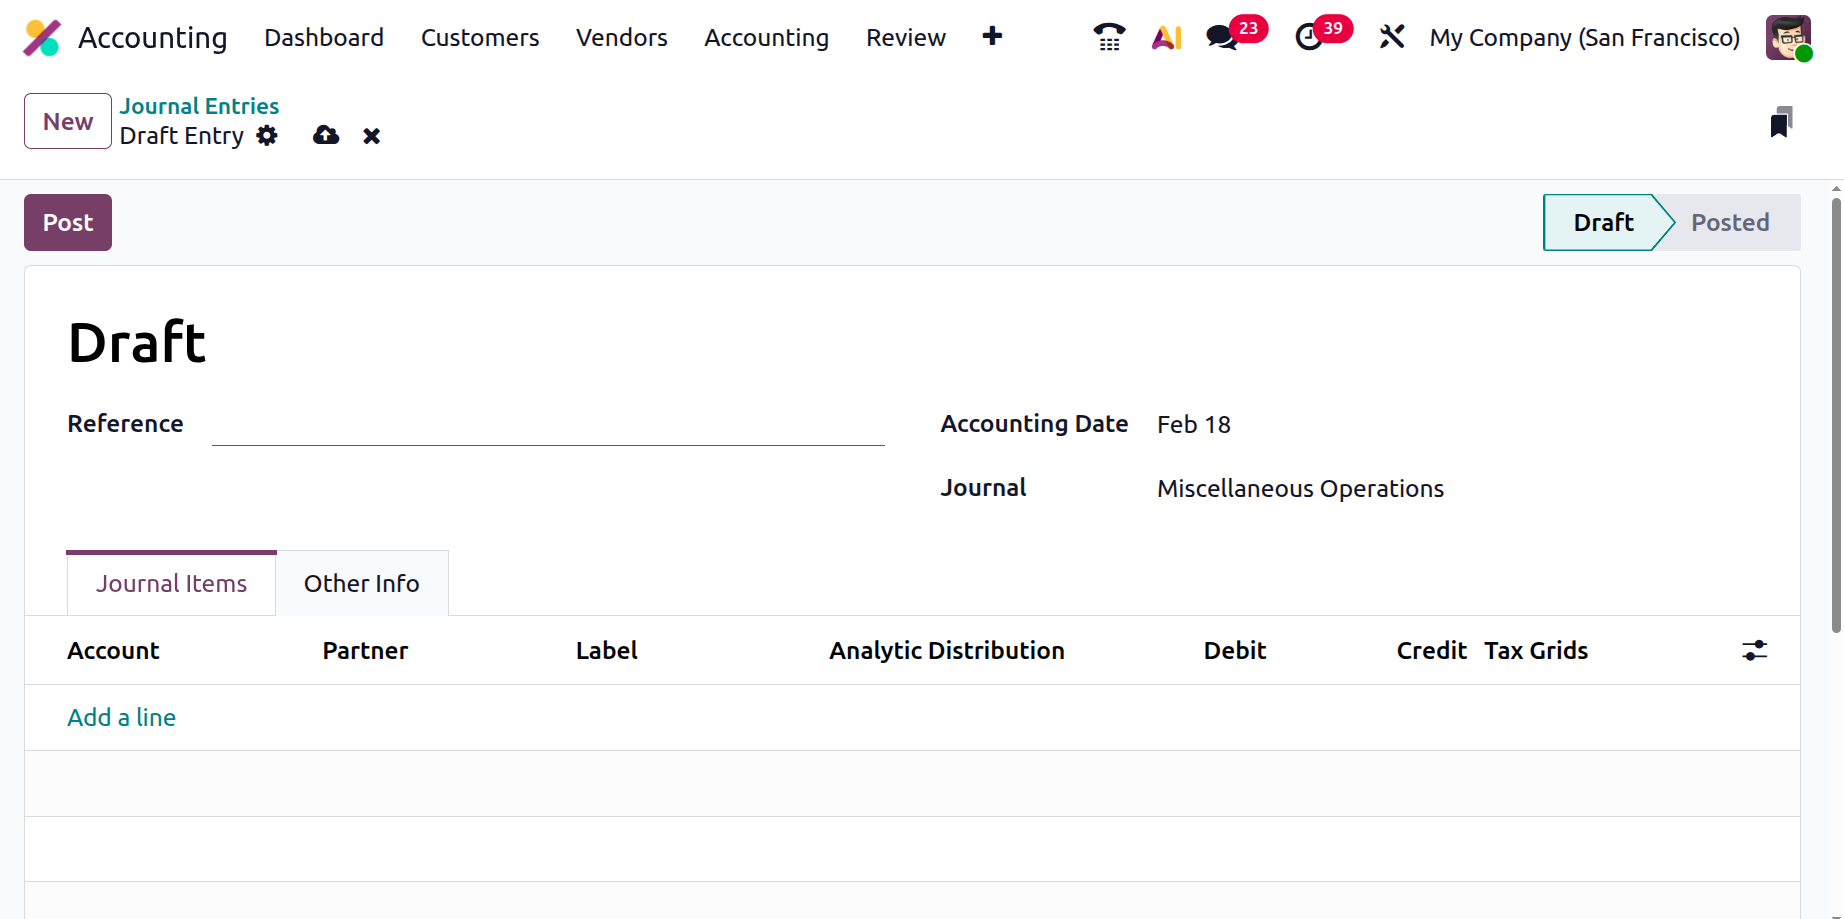Open the activities clock icon showing 39

coord(1309,37)
